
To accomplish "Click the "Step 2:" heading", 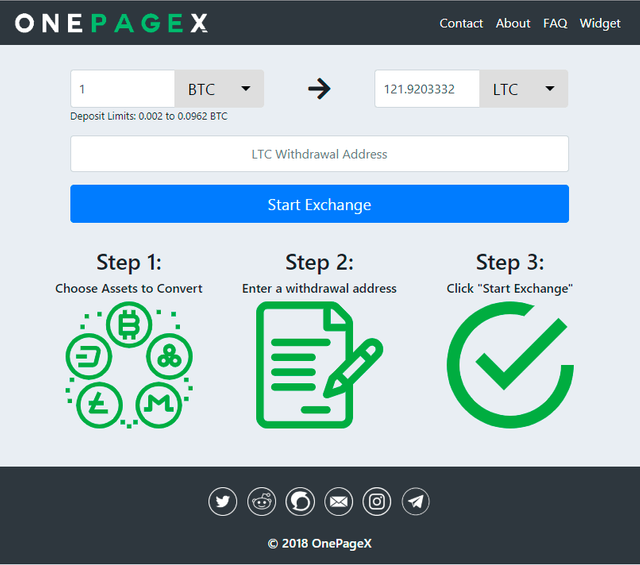I will click(320, 262).
